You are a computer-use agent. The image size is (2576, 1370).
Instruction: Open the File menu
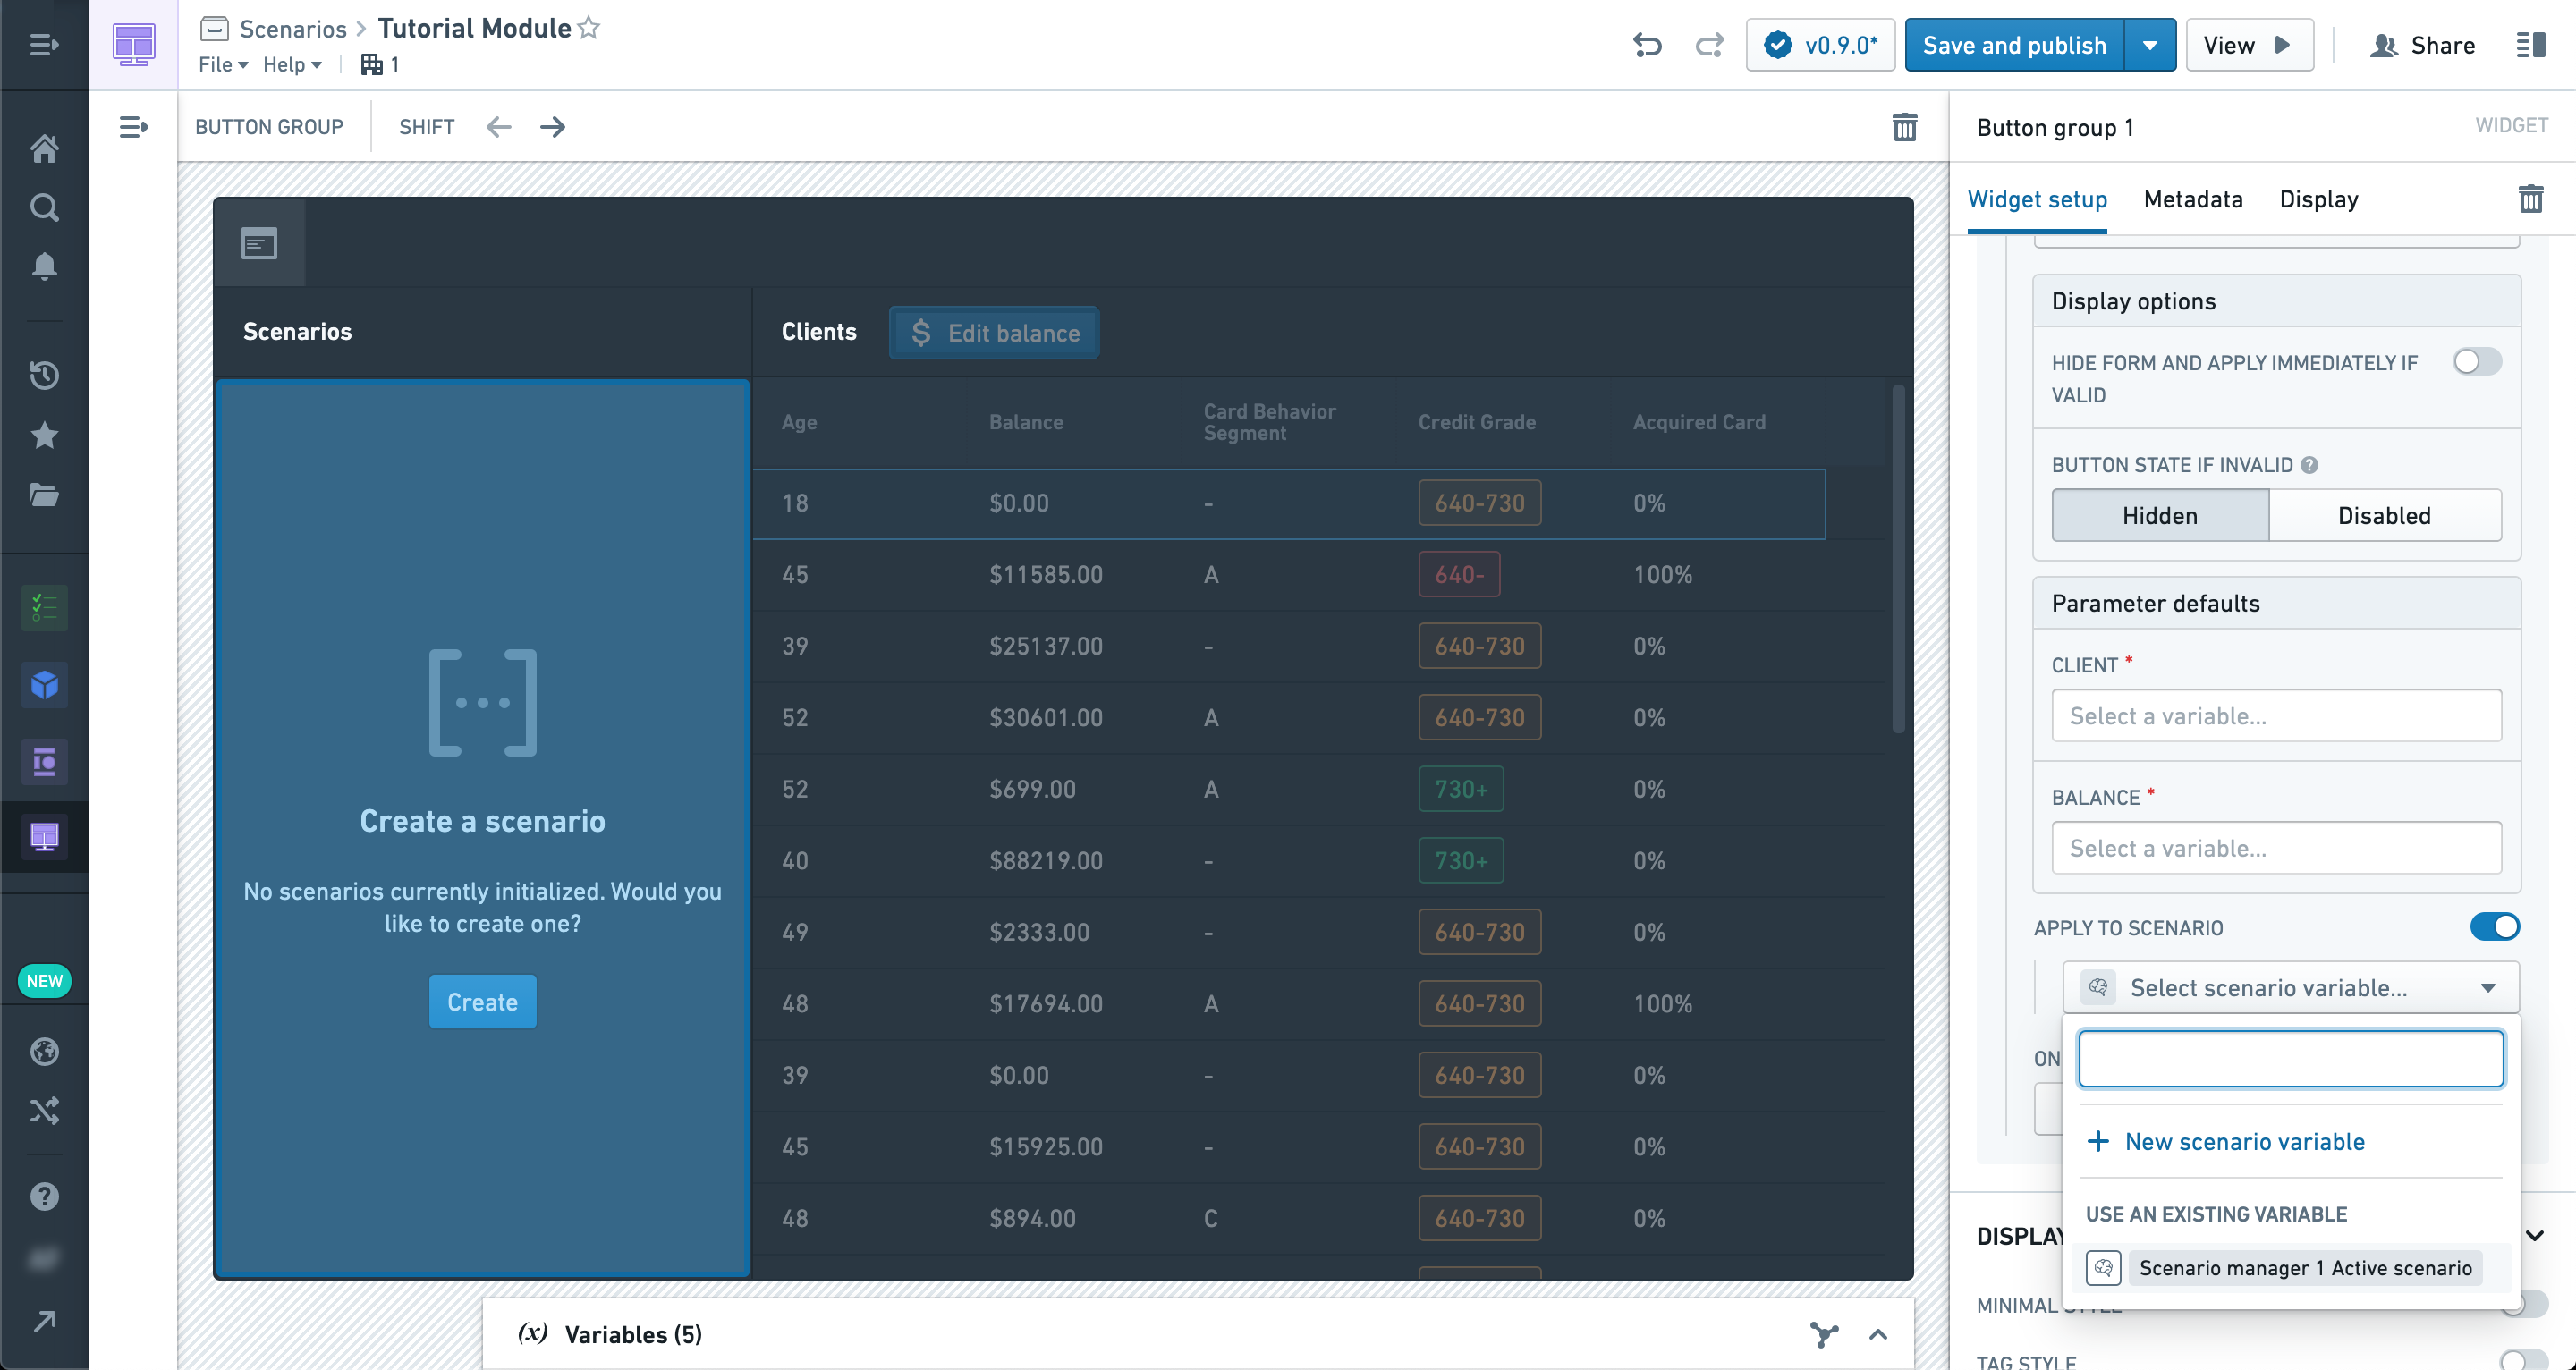coord(222,64)
